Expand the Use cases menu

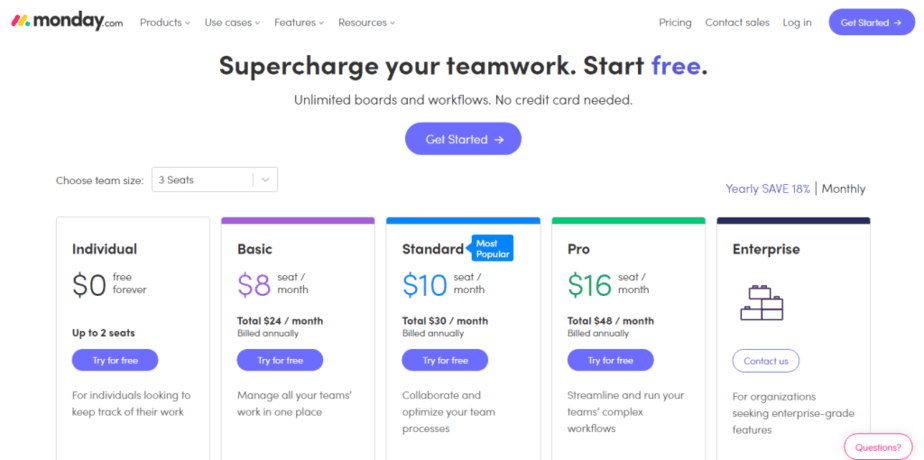[232, 23]
